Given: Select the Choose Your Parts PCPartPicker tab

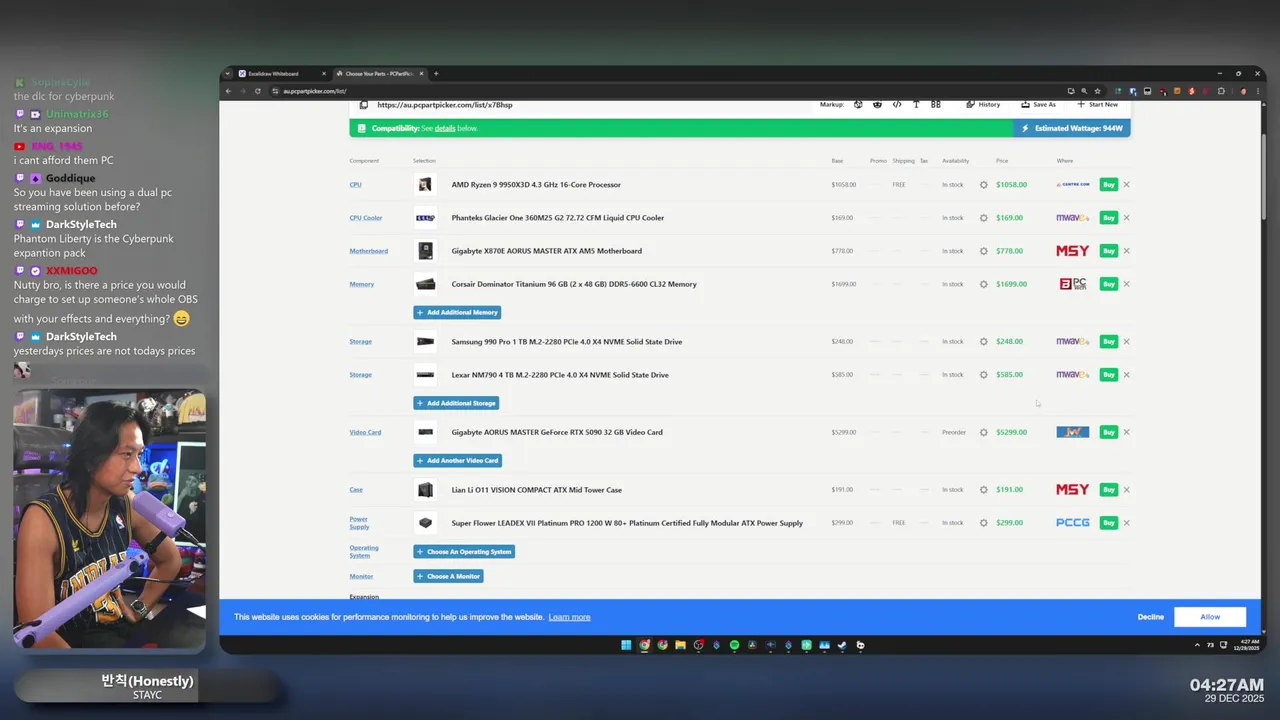Looking at the screenshot, I should 380,74.
